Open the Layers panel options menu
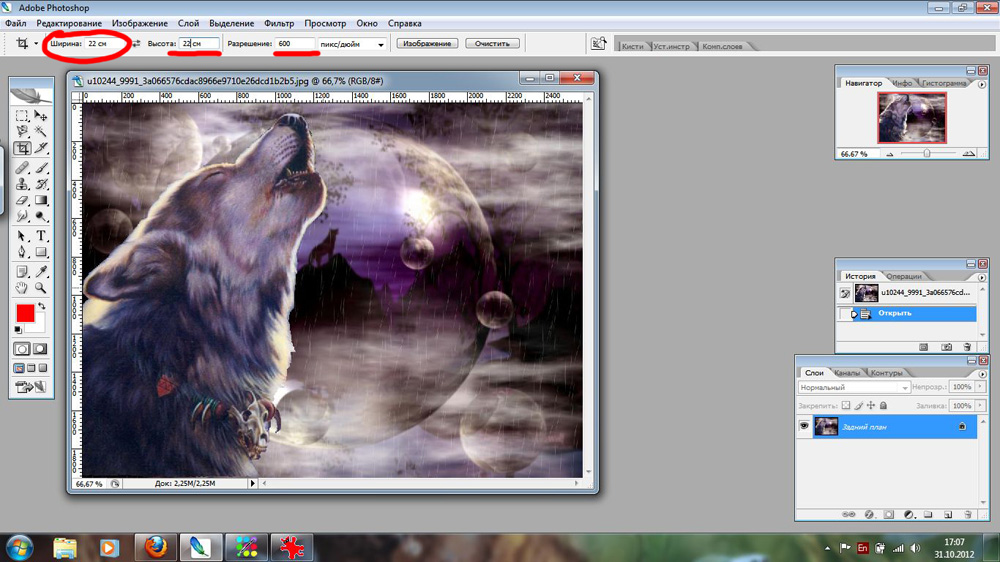The image size is (1000, 562). 982,374
